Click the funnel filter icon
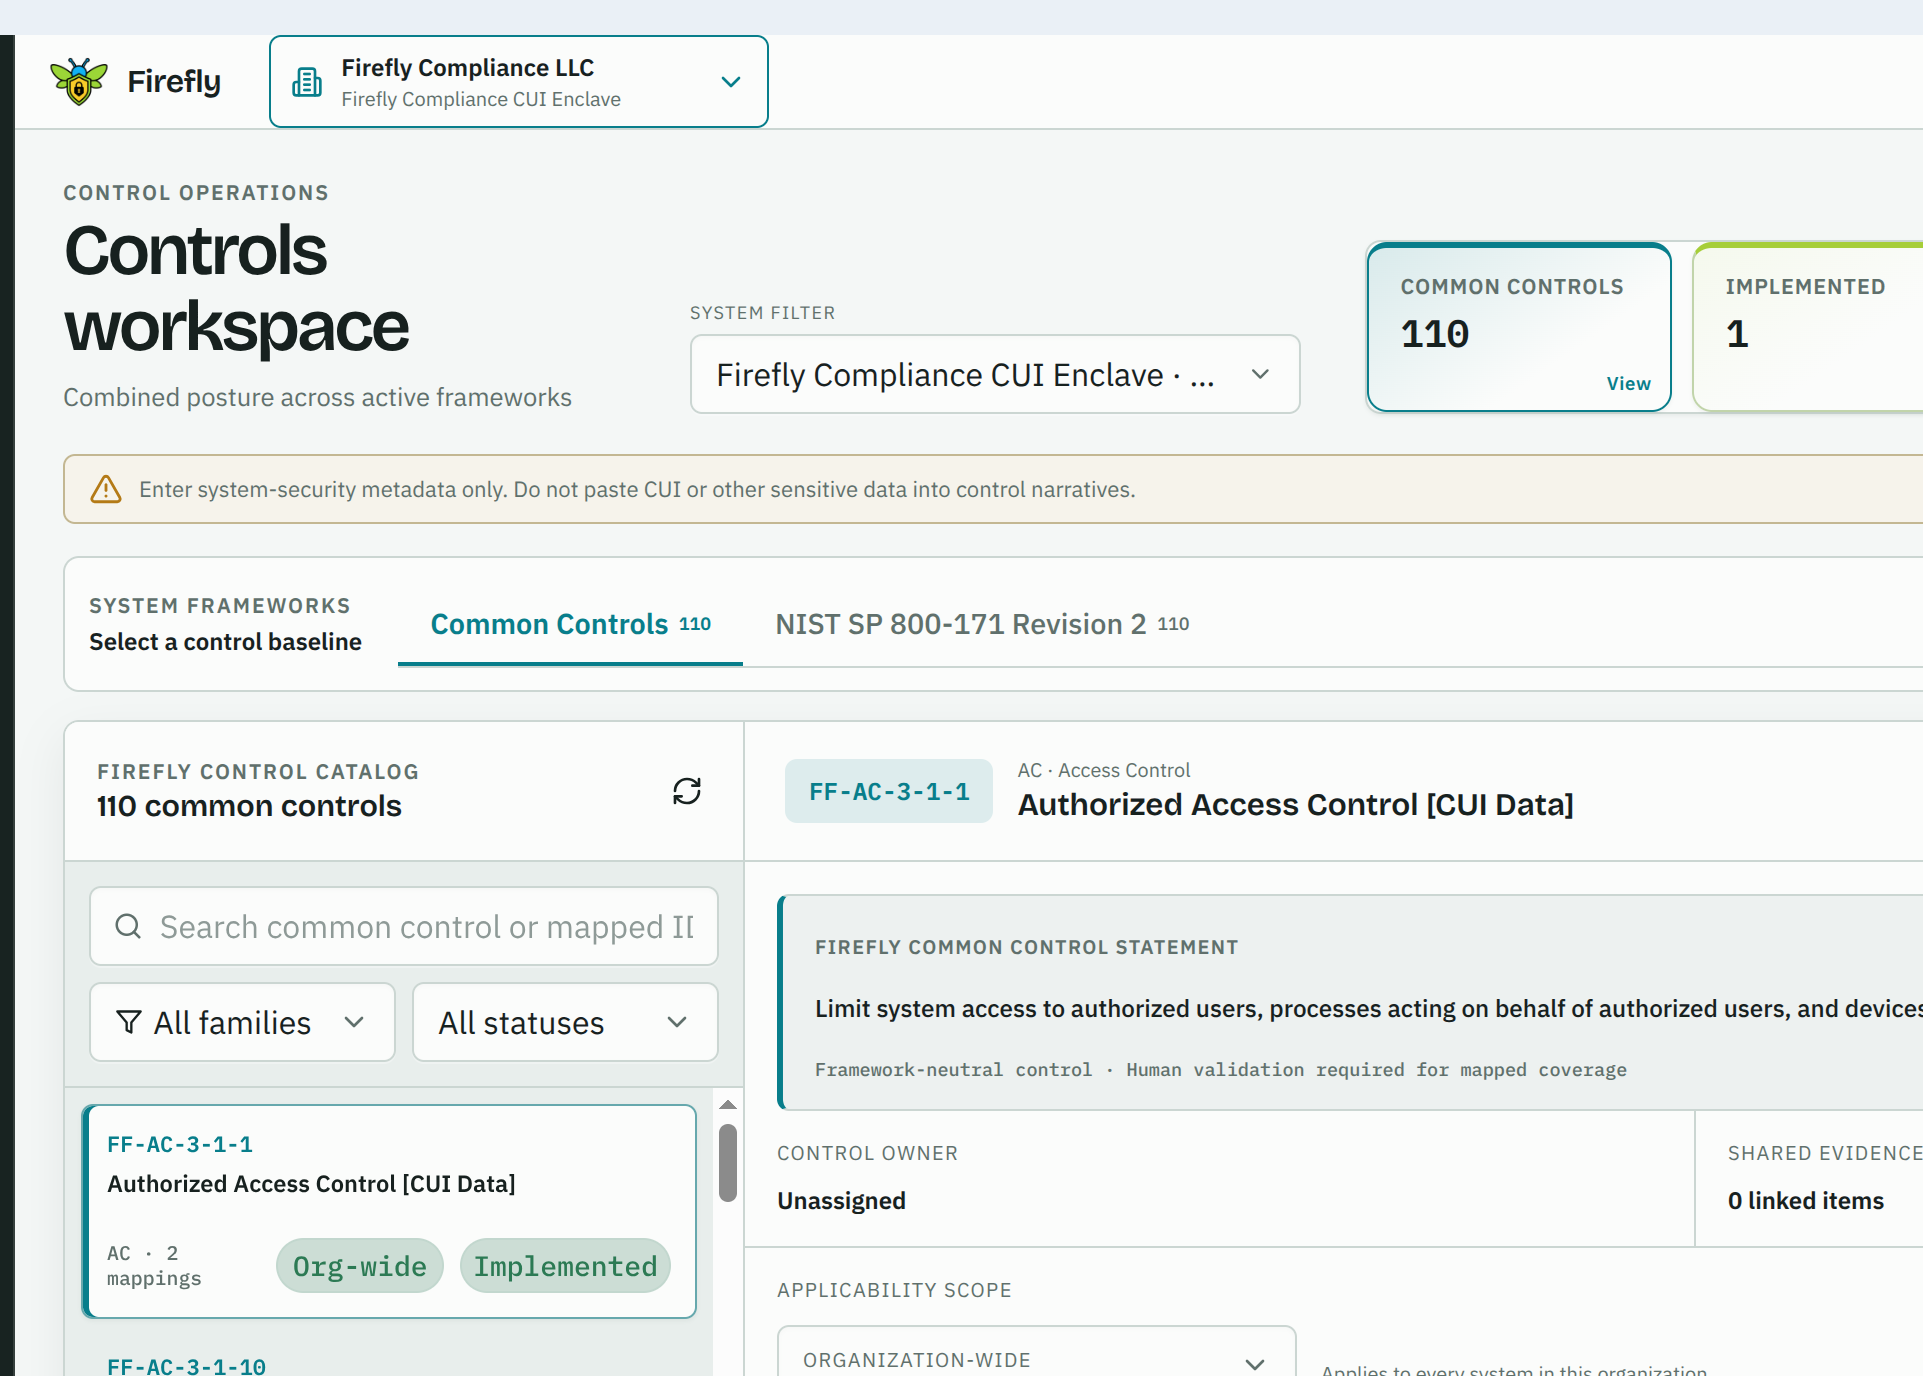Image resolution: width=1923 pixels, height=1376 pixels. [129, 1022]
